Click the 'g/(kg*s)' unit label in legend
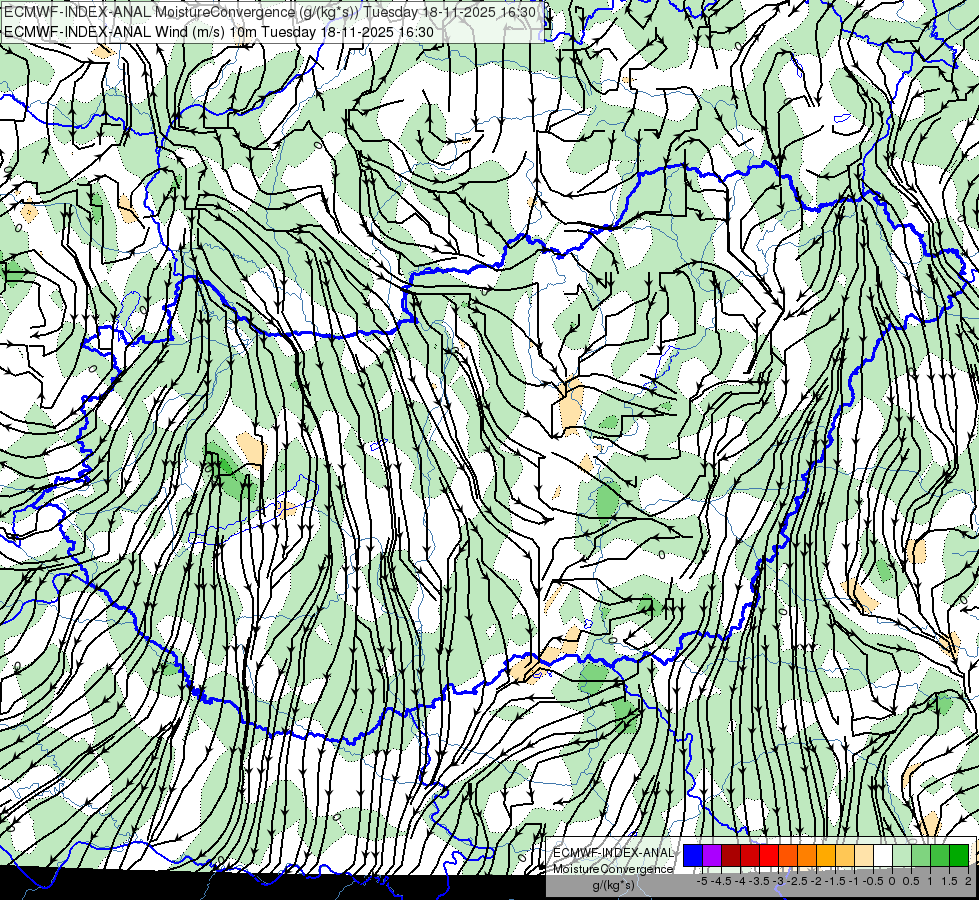This screenshot has height=900, width=979. [614, 885]
